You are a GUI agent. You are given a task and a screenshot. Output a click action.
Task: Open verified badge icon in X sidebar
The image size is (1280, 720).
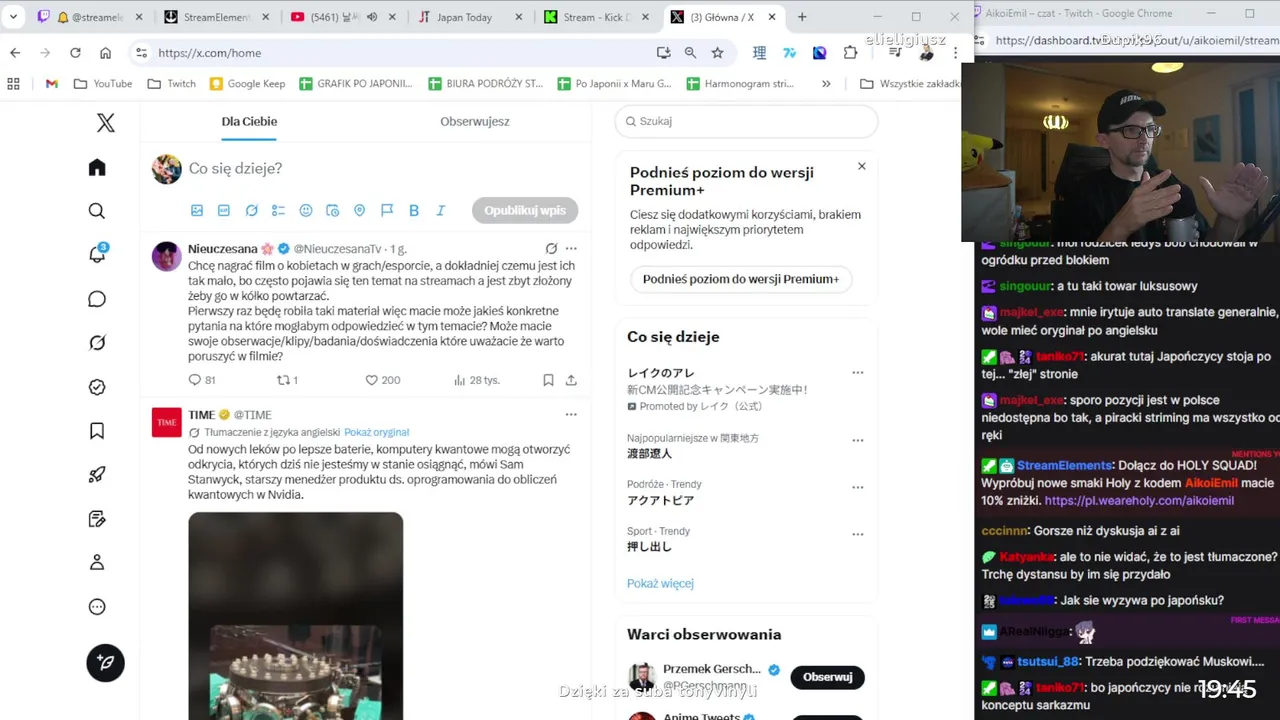coord(97,387)
